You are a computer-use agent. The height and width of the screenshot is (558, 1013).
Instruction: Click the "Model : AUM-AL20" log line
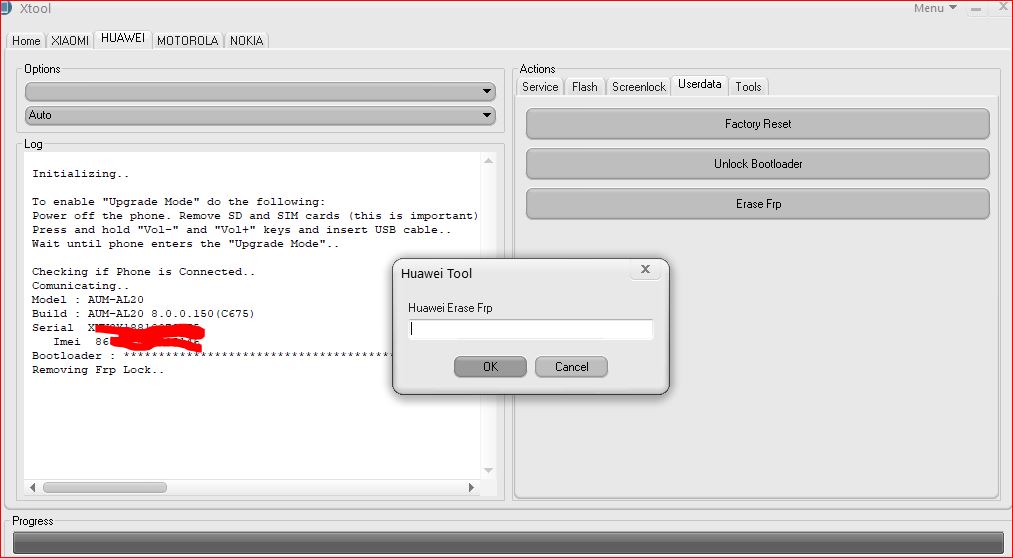point(88,300)
